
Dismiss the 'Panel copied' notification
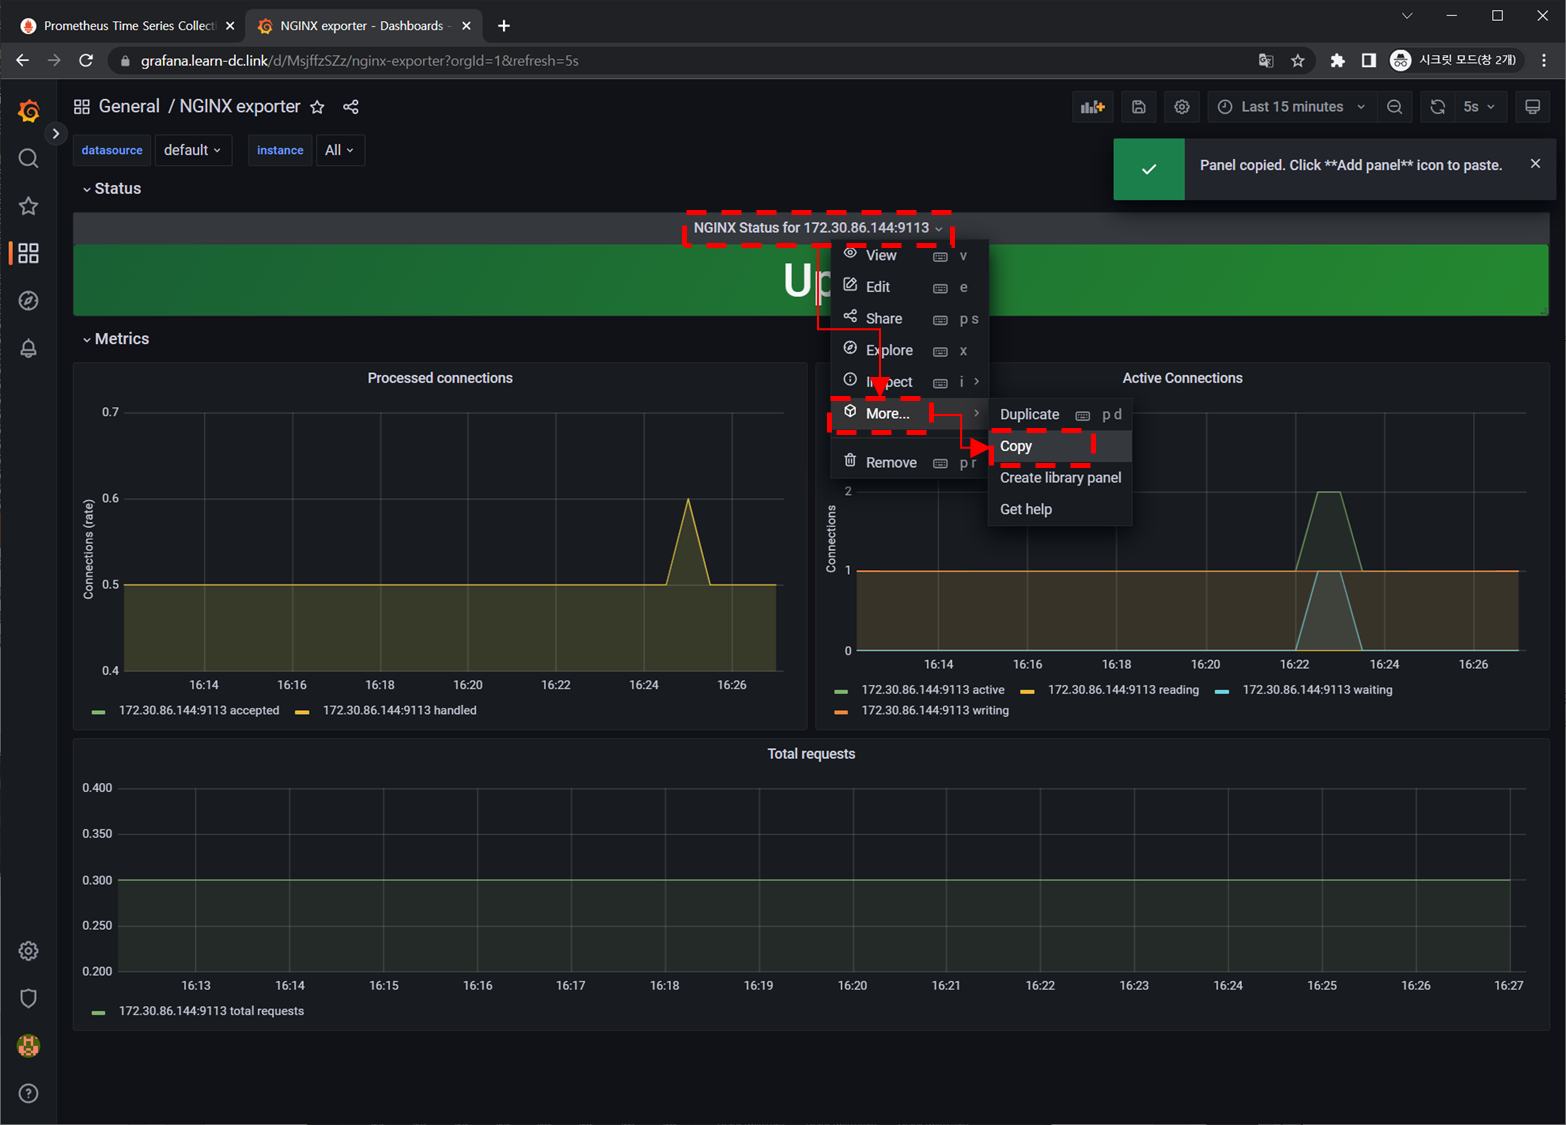1535,164
